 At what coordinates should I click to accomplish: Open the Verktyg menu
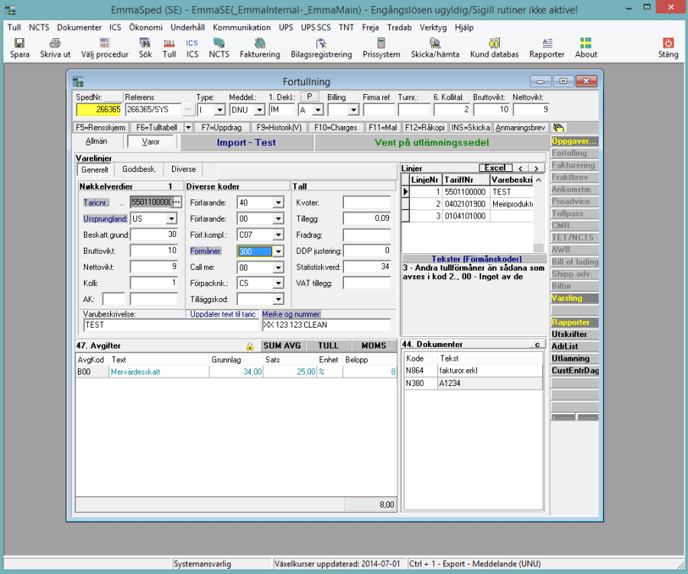click(x=433, y=27)
